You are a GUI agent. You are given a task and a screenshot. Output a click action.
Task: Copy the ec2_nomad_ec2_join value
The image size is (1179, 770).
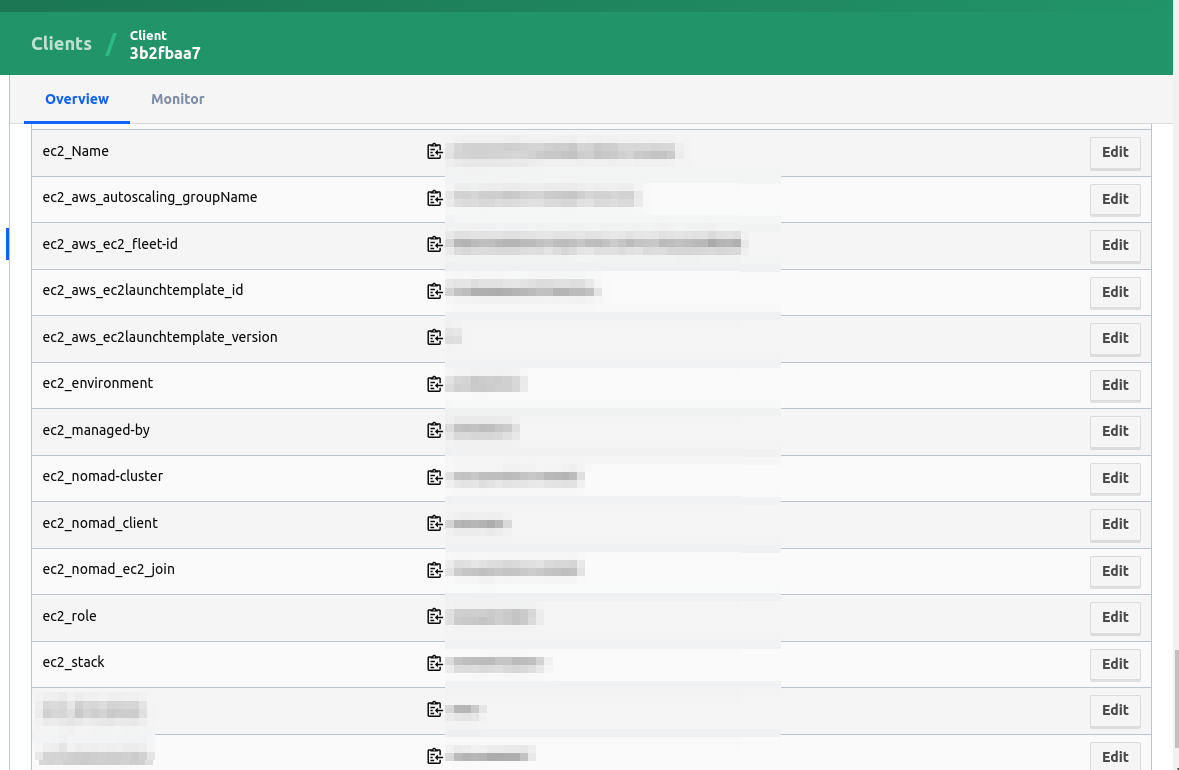click(435, 570)
